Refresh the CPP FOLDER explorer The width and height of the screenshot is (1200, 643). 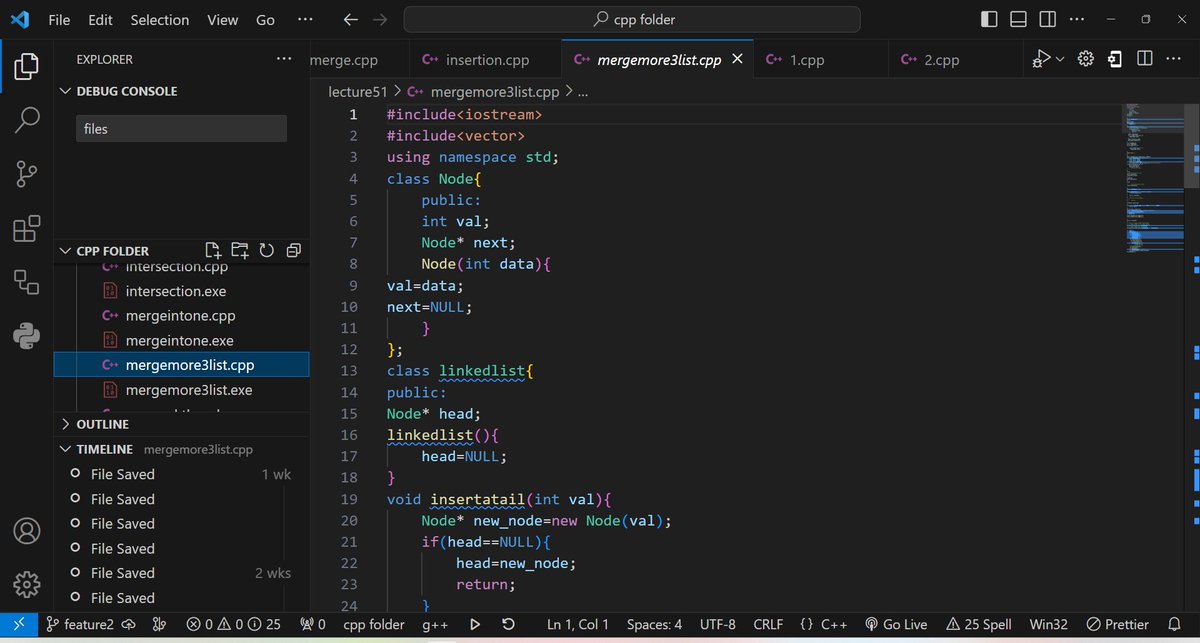(266, 251)
